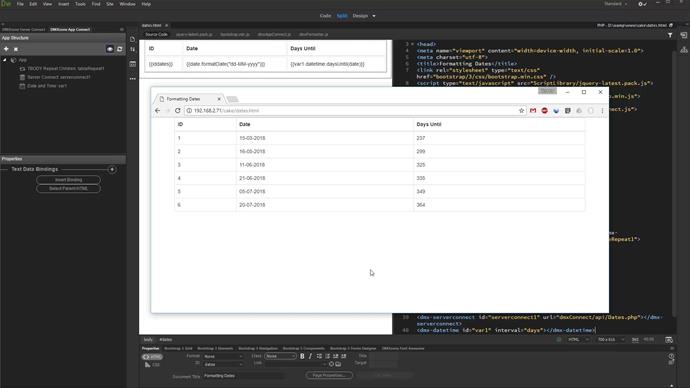Click the Page Properties button
The image size is (690, 388).
(x=329, y=375)
